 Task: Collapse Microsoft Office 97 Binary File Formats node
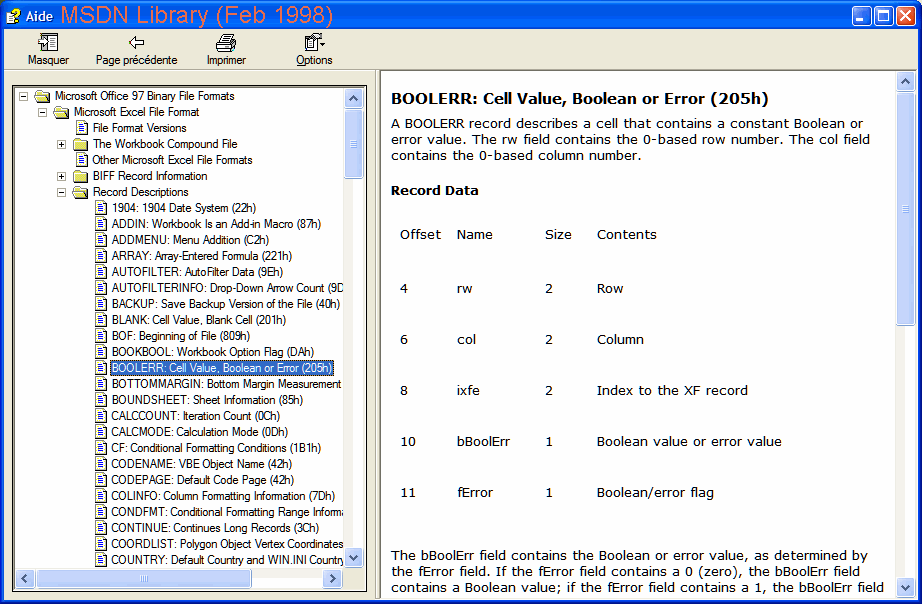coord(23,96)
